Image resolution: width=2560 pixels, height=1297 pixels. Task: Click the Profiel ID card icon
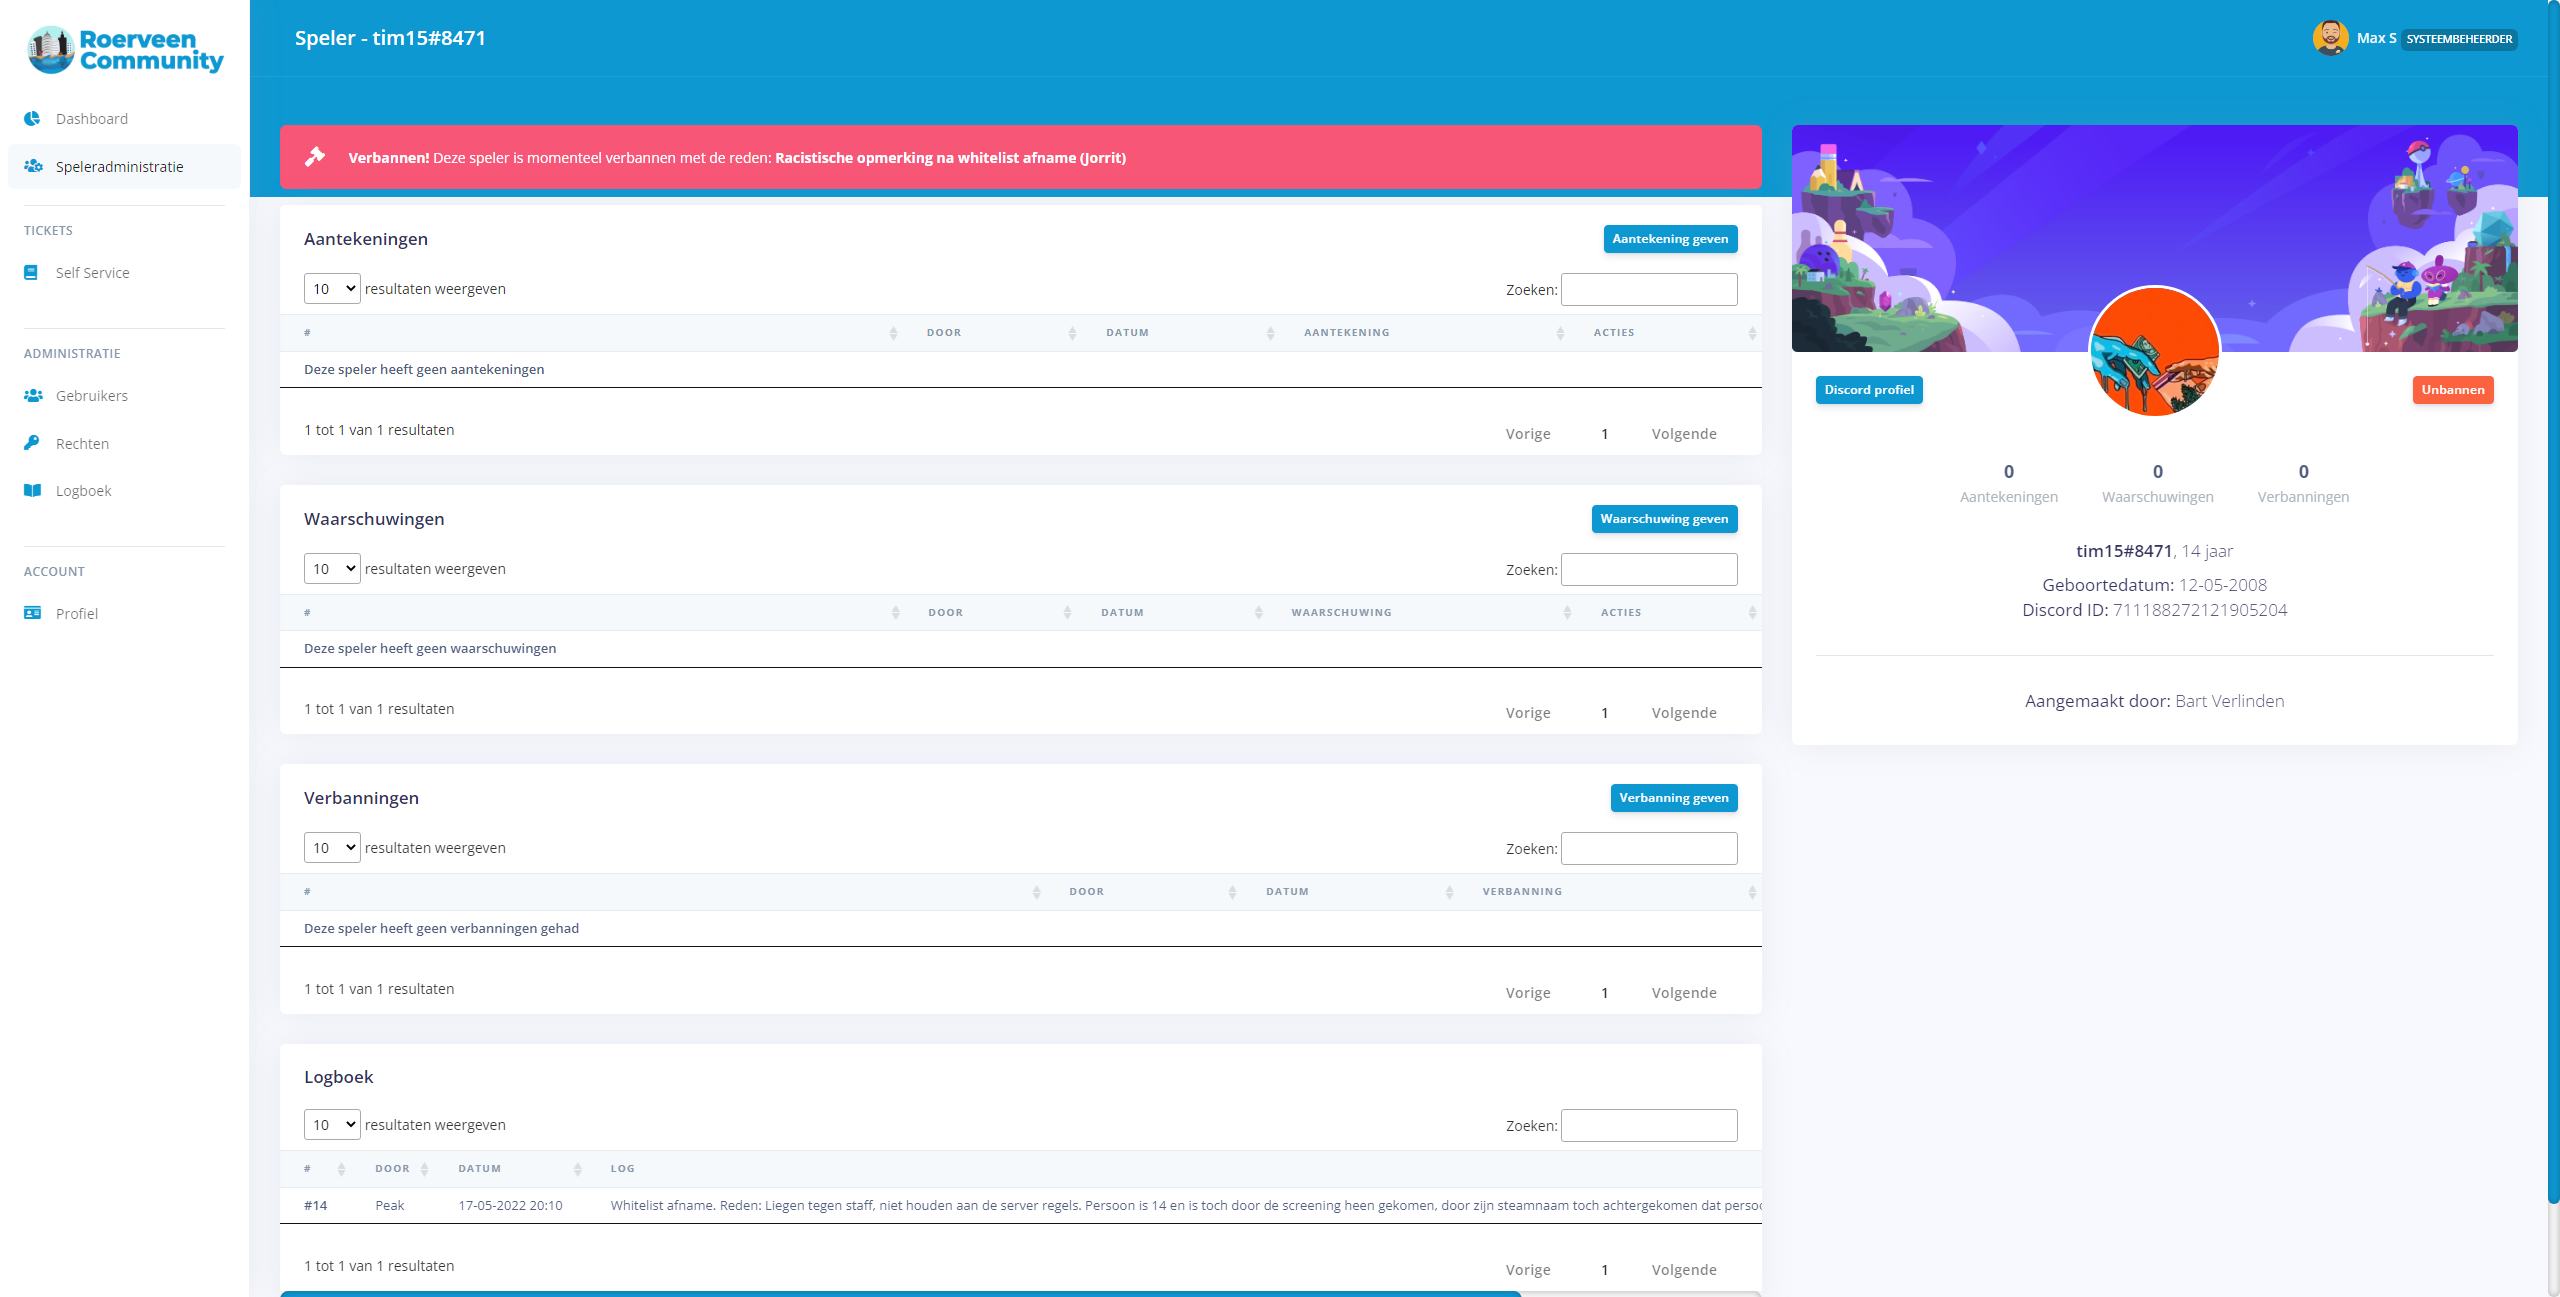coord(33,613)
